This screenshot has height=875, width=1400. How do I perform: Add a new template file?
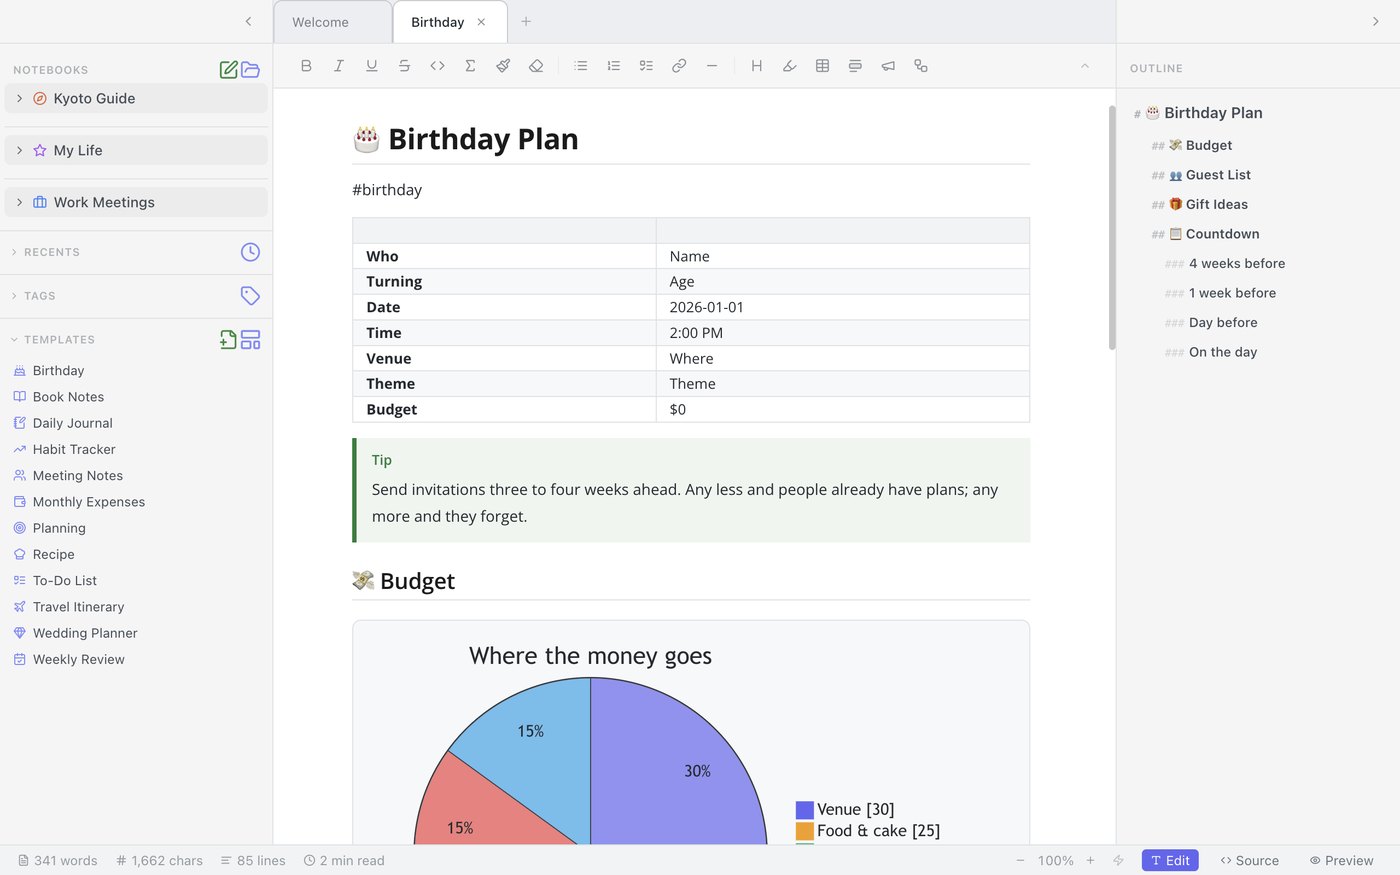click(229, 339)
